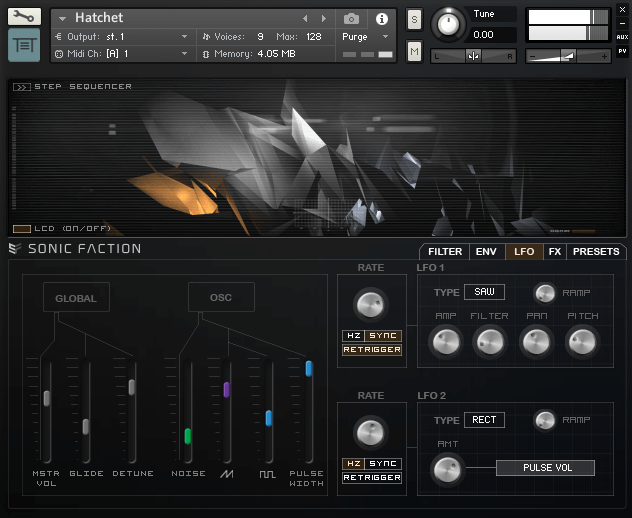Viewport: 632px width, 518px height.
Task: Set LFO 1 rate to HZ
Action: 353,336
